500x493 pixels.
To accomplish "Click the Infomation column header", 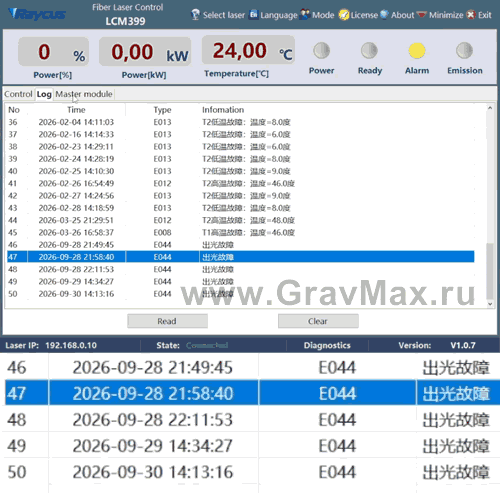I will click(223, 110).
